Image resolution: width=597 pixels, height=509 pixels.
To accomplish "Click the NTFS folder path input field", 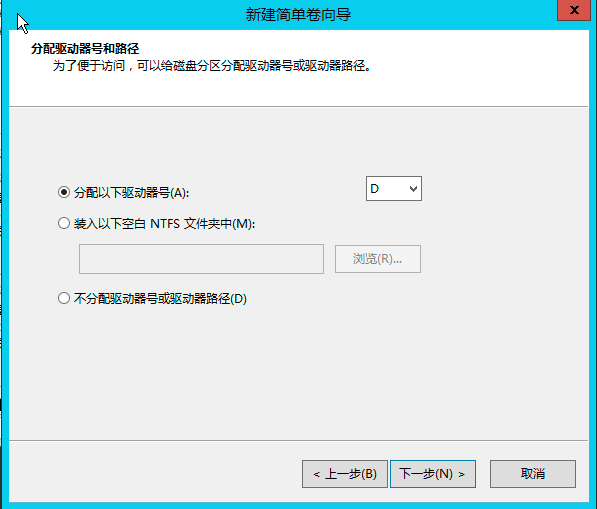I will [201, 259].
